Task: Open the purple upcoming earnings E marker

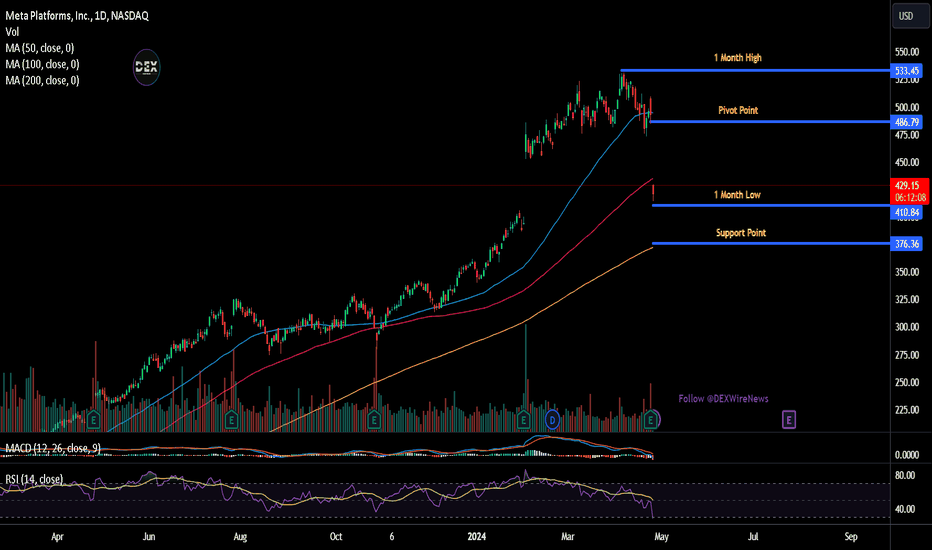Action: pos(789,420)
